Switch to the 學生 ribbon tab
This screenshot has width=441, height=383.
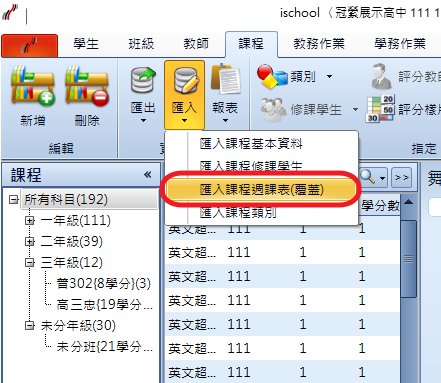[86, 44]
